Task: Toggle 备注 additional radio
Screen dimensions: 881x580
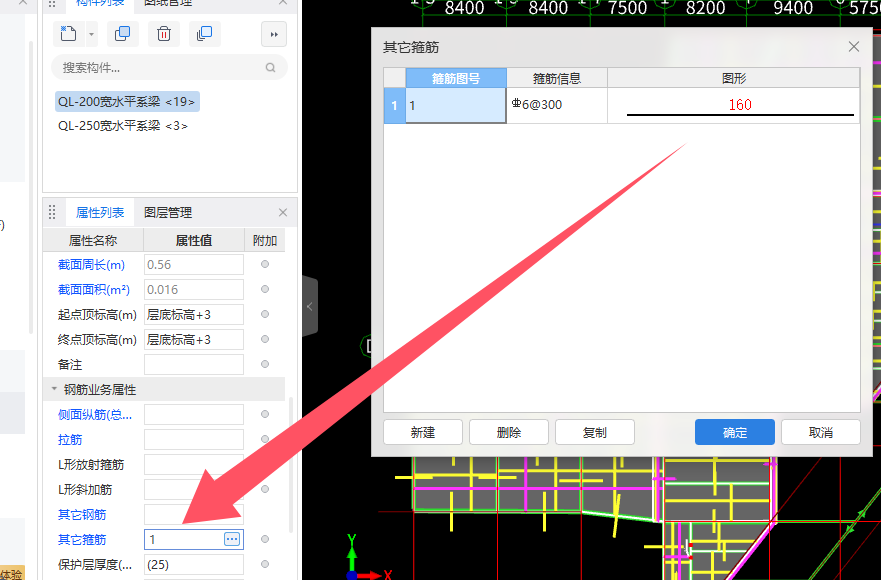Action: tap(265, 364)
